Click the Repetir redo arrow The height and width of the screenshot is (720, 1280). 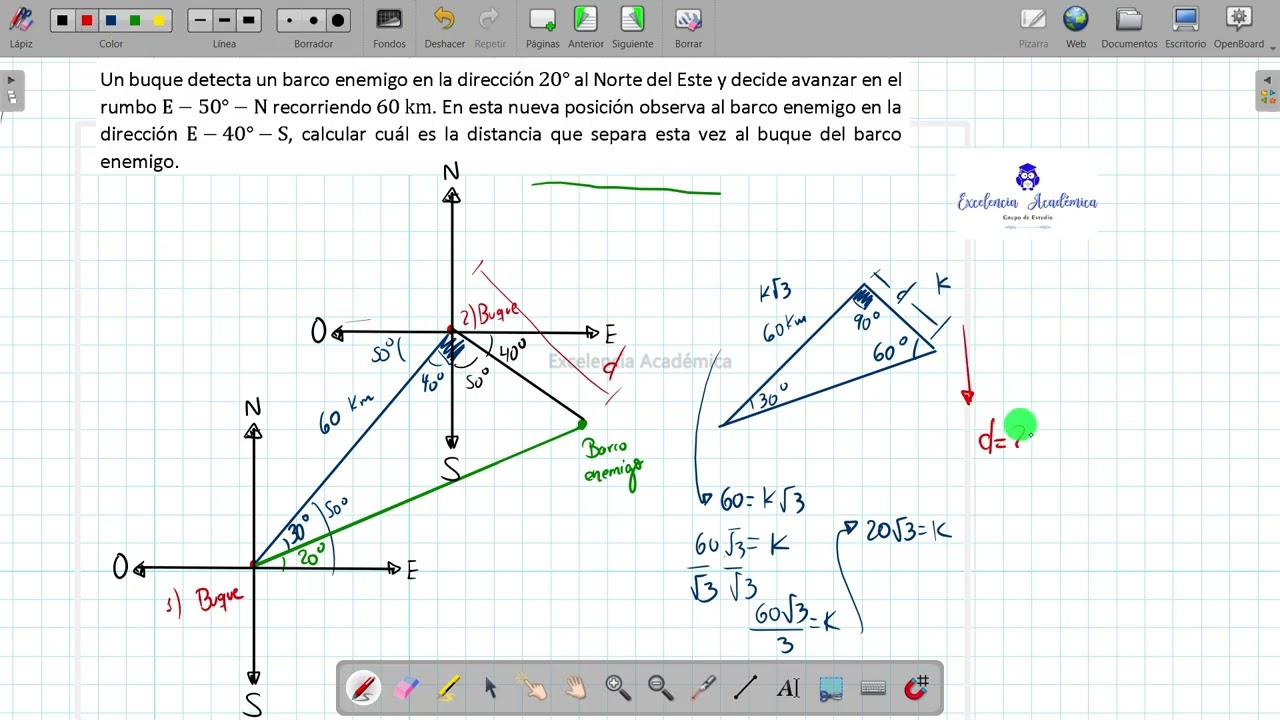click(x=490, y=27)
